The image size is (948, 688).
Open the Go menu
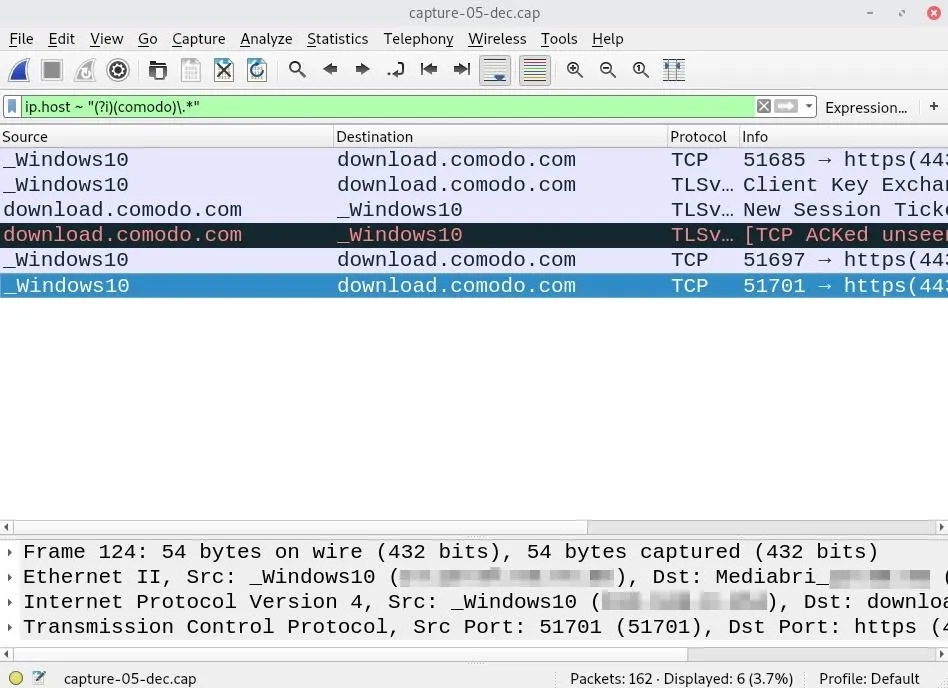click(148, 39)
